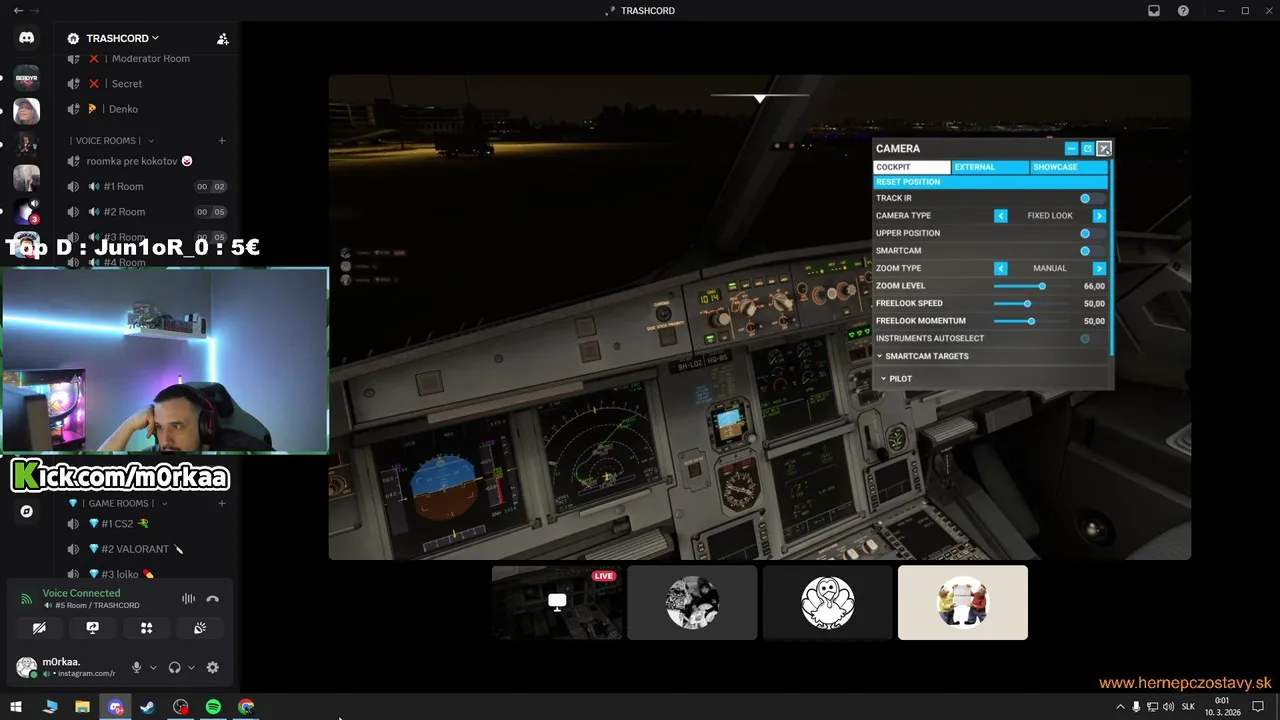This screenshot has width=1280, height=720.
Task: Open Google Chrome from the taskbar
Action: pyautogui.click(x=246, y=707)
